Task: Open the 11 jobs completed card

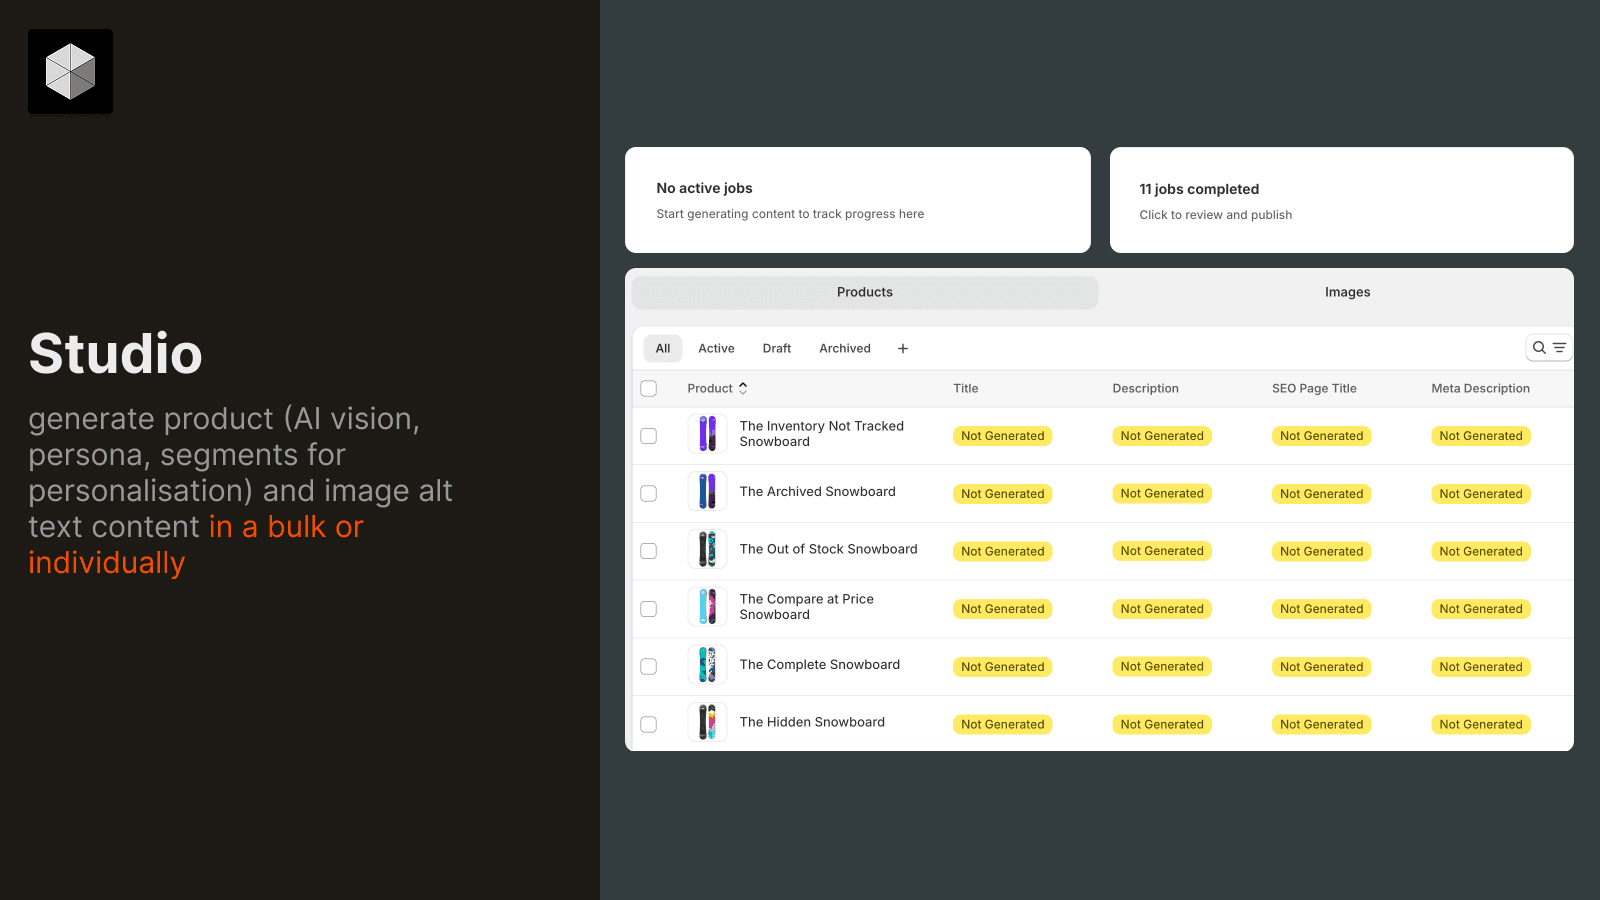Action: pos(1342,200)
